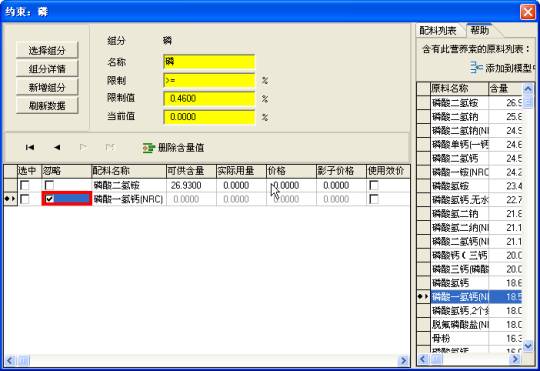Select 磷酸二氢钠 in the raw material list
Screen dimensions: 540x371
click(x=459, y=117)
